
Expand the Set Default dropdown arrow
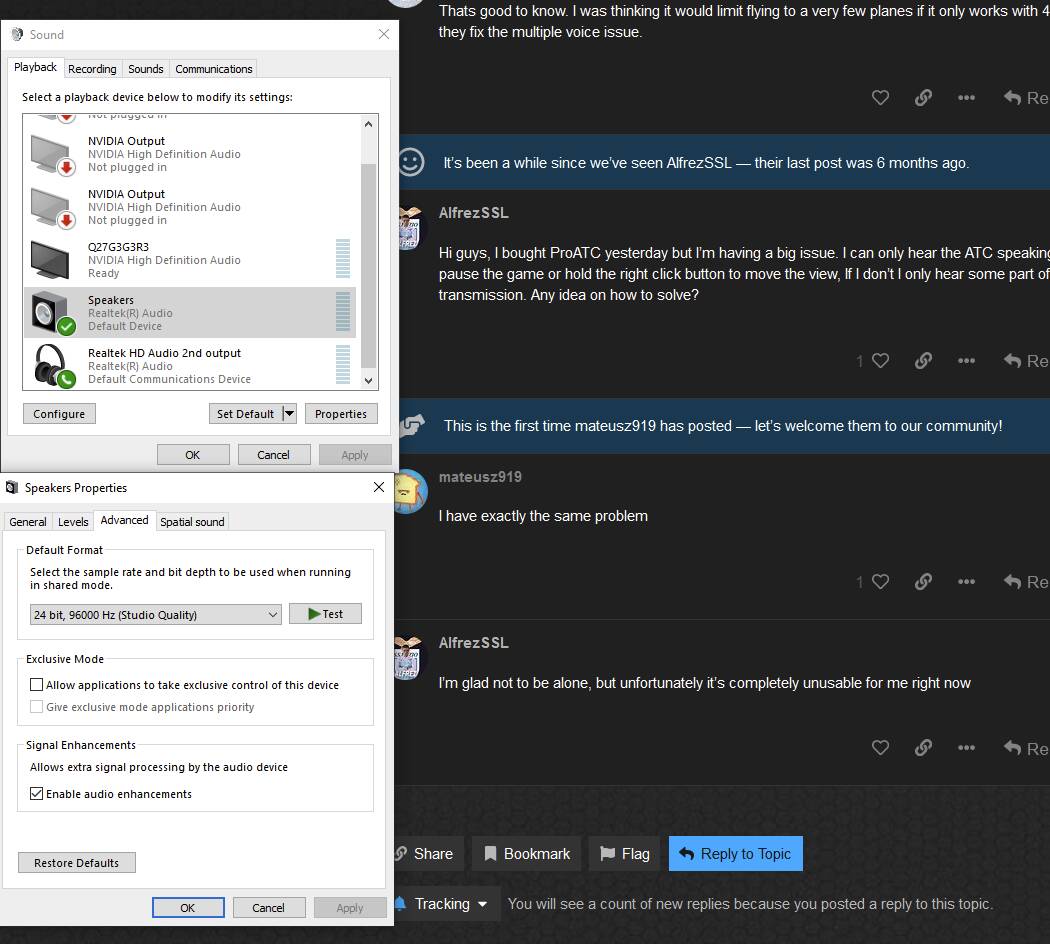289,414
